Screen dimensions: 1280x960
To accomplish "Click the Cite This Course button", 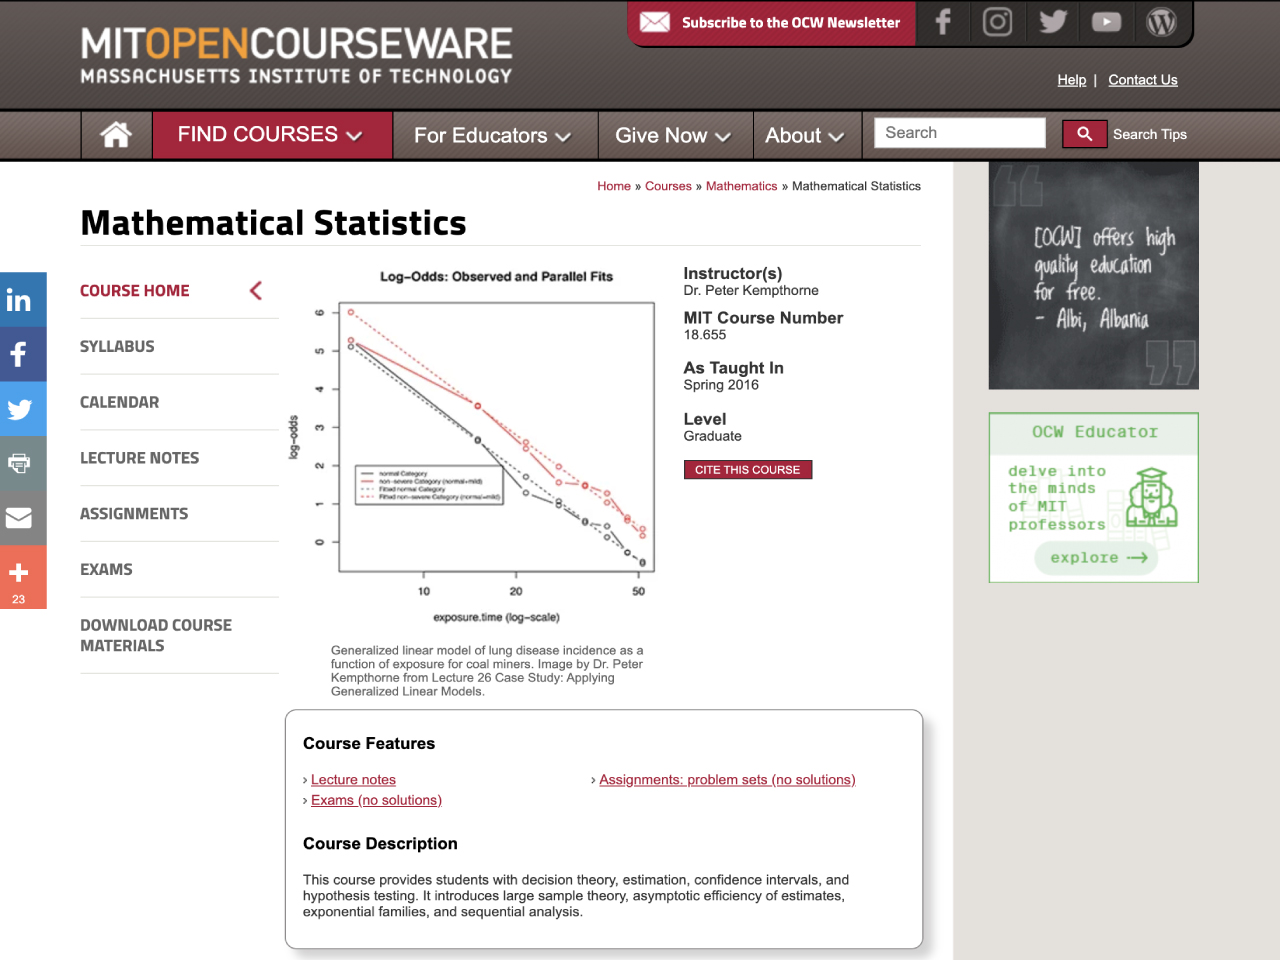I will click(748, 470).
